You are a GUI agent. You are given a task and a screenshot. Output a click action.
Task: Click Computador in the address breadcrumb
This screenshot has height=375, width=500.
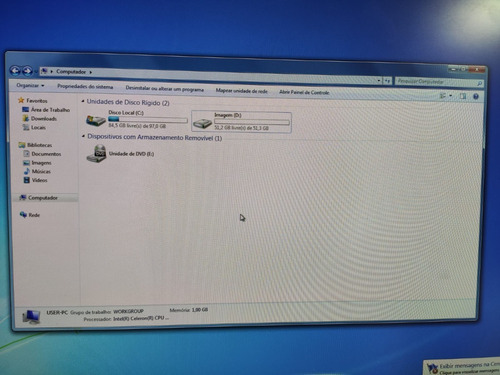71,72
